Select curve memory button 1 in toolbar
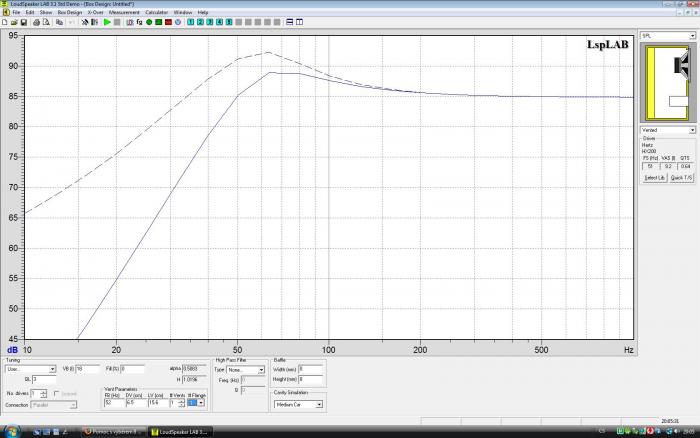700x438 pixels. click(190, 21)
